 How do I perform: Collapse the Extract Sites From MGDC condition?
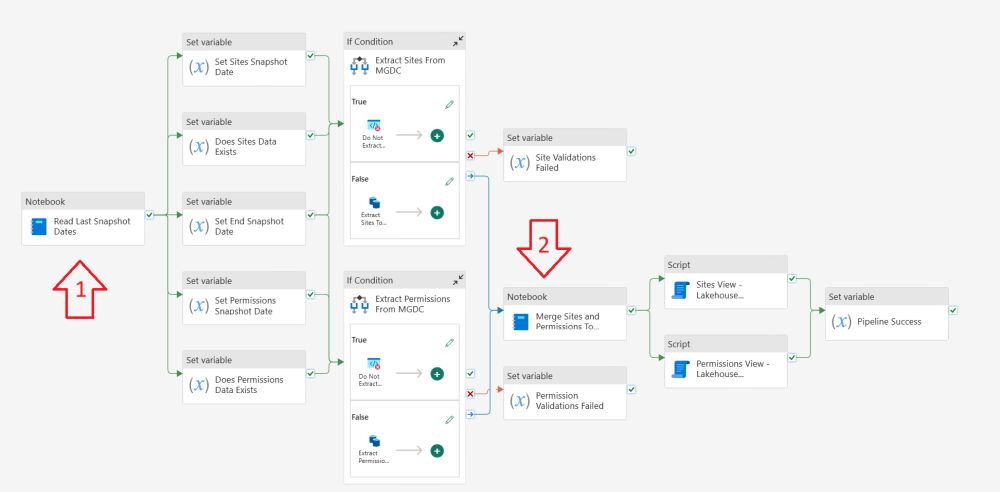coord(459,41)
